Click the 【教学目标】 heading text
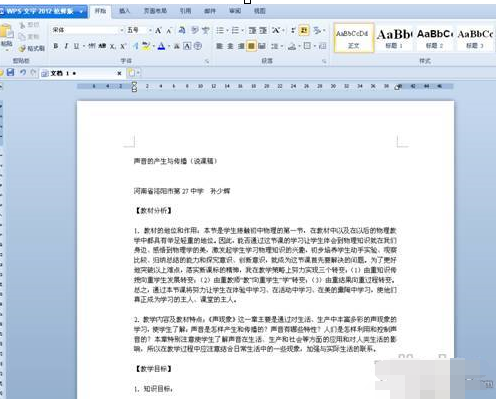 click(x=153, y=369)
